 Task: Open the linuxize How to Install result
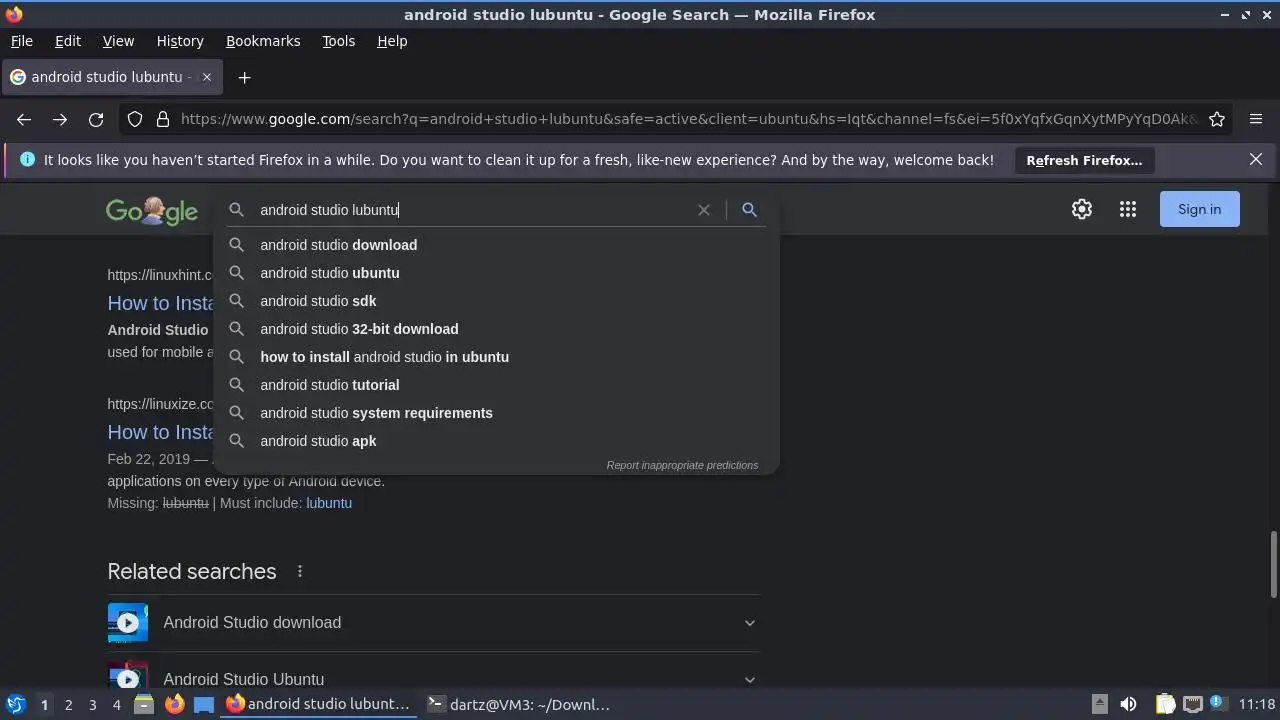tap(161, 432)
